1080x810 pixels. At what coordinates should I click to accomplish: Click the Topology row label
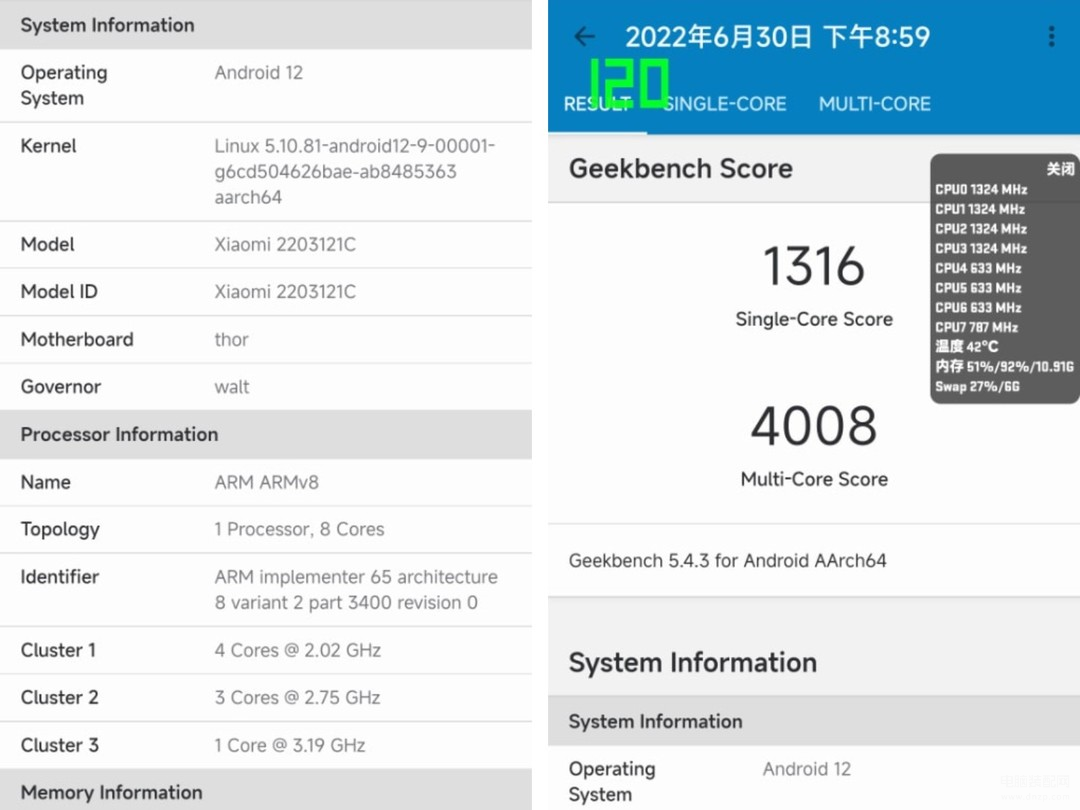pos(60,530)
